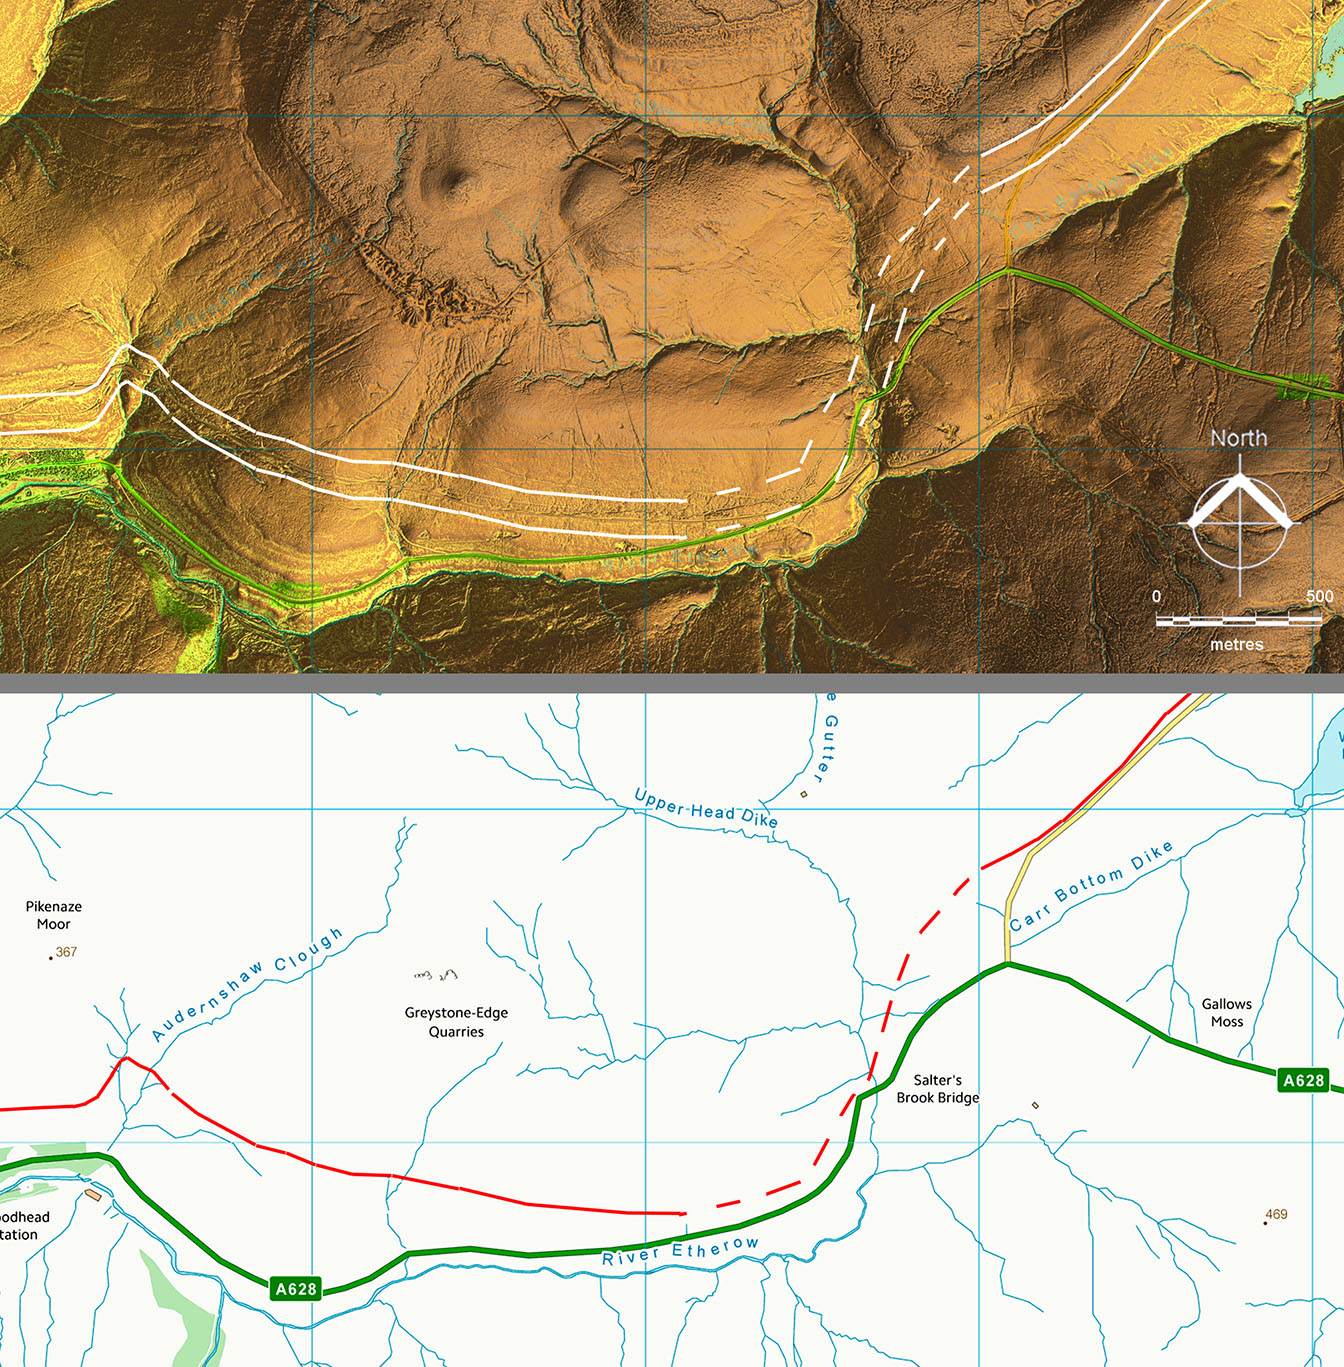Viewport: 1344px width, 1367px height.
Task: Click the 469 spot height marker
Action: pyautogui.click(x=1274, y=1216)
